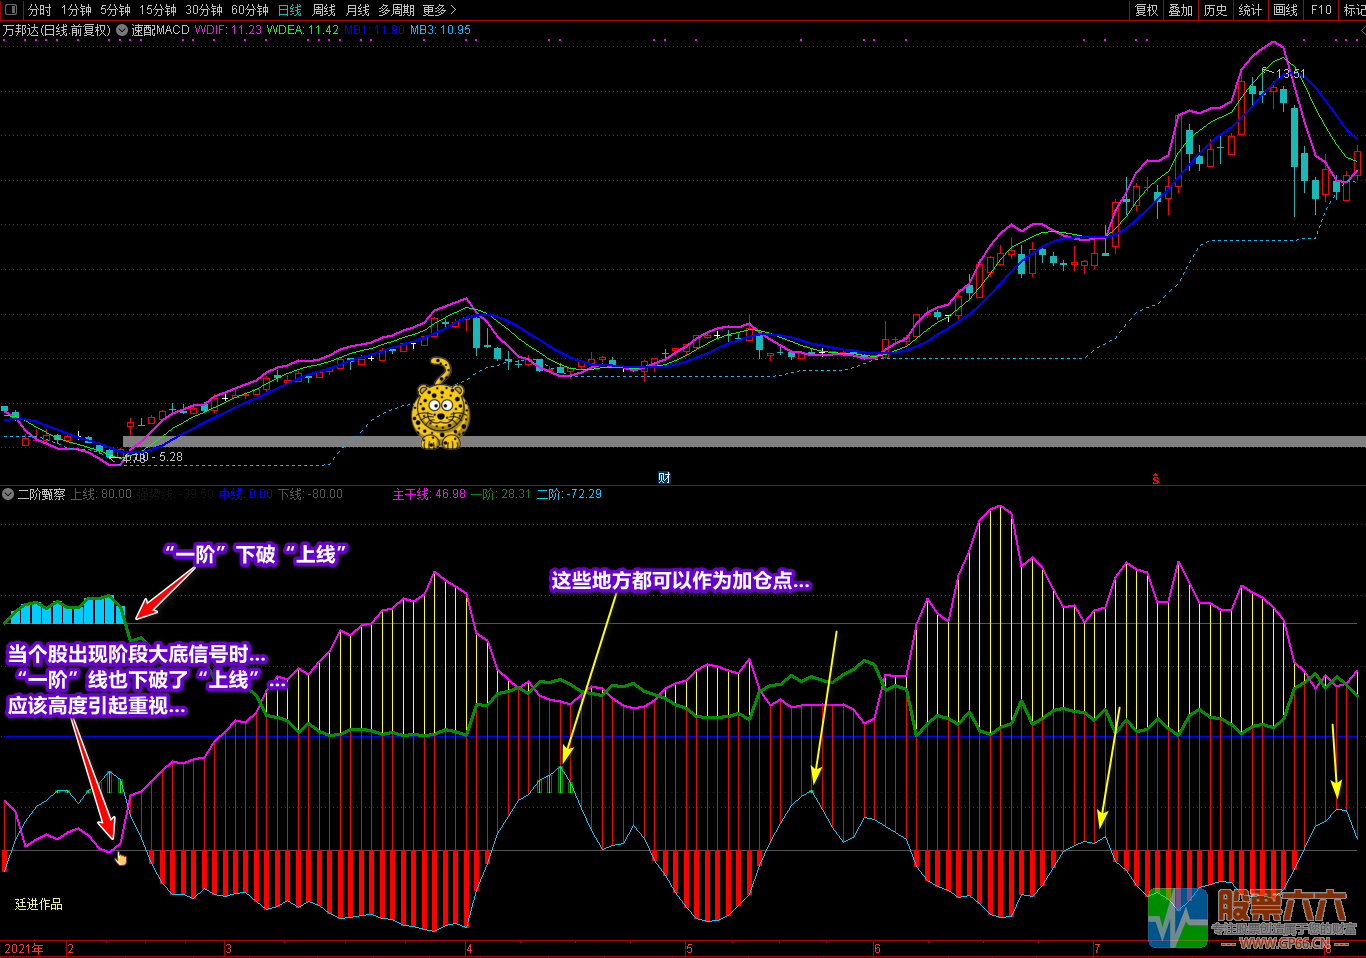The width and height of the screenshot is (1366, 958).
Task: Activate the 画线 drawing tool
Action: pyautogui.click(x=1285, y=10)
